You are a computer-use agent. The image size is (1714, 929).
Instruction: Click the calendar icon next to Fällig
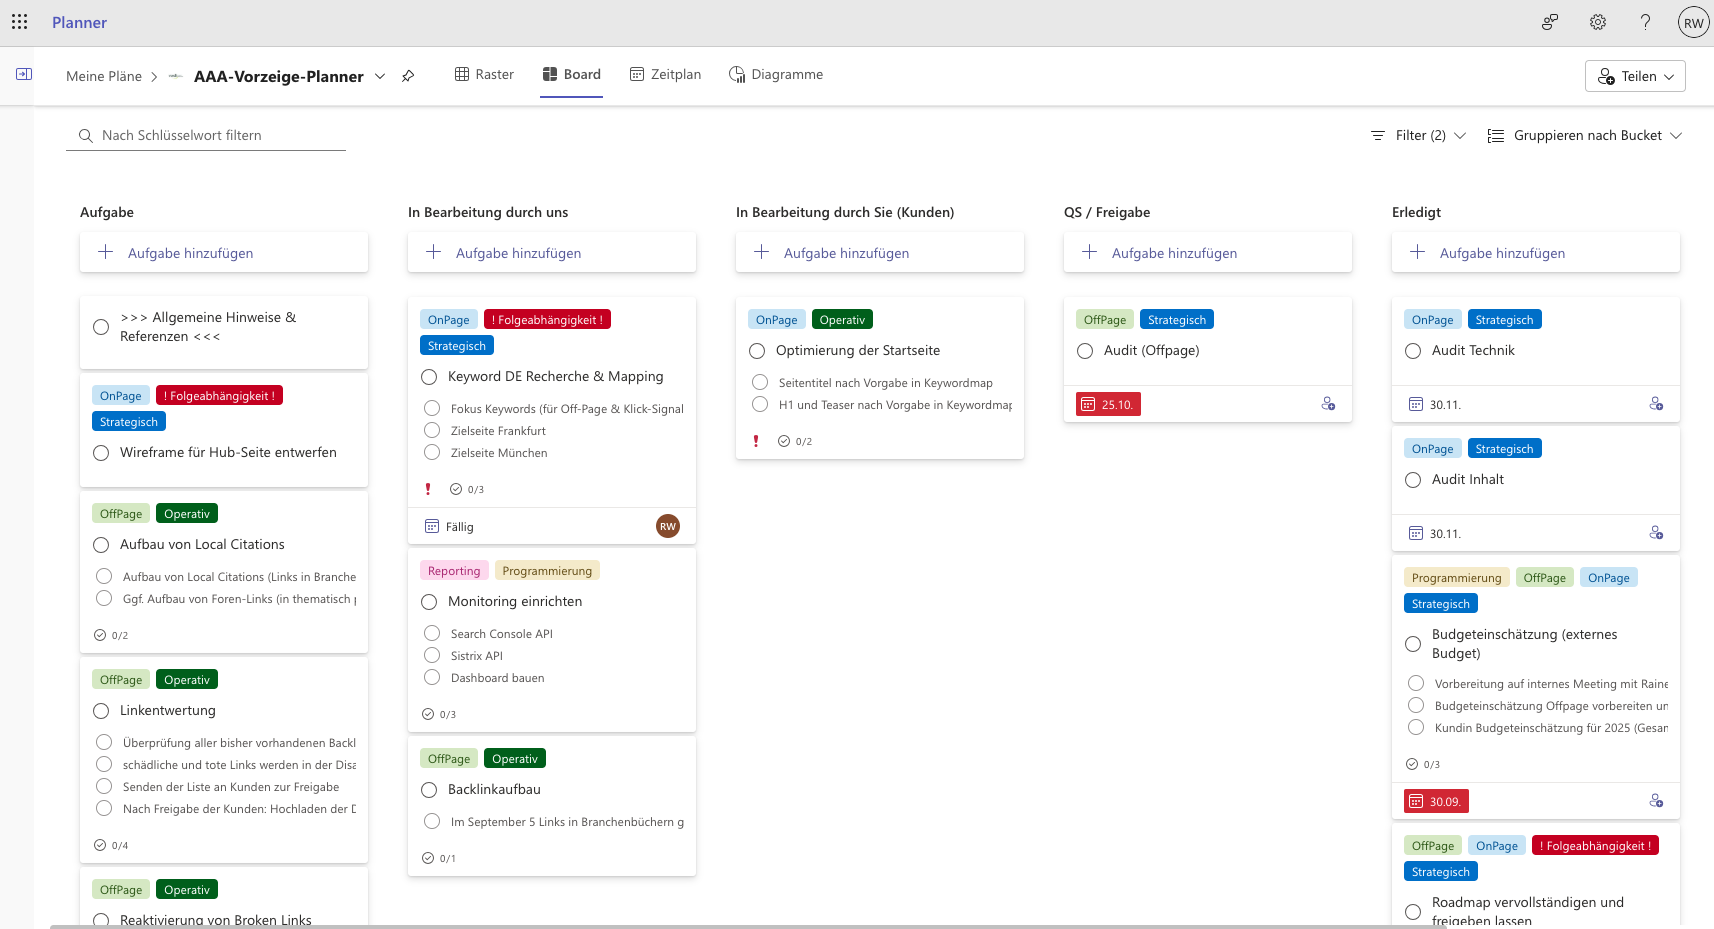click(432, 526)
